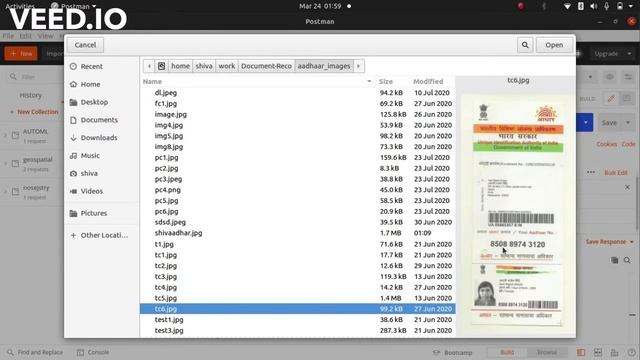Expand the Save Response dropdown in Postman
The width and height of the screenshot is (640, 360).
(610, 242)
